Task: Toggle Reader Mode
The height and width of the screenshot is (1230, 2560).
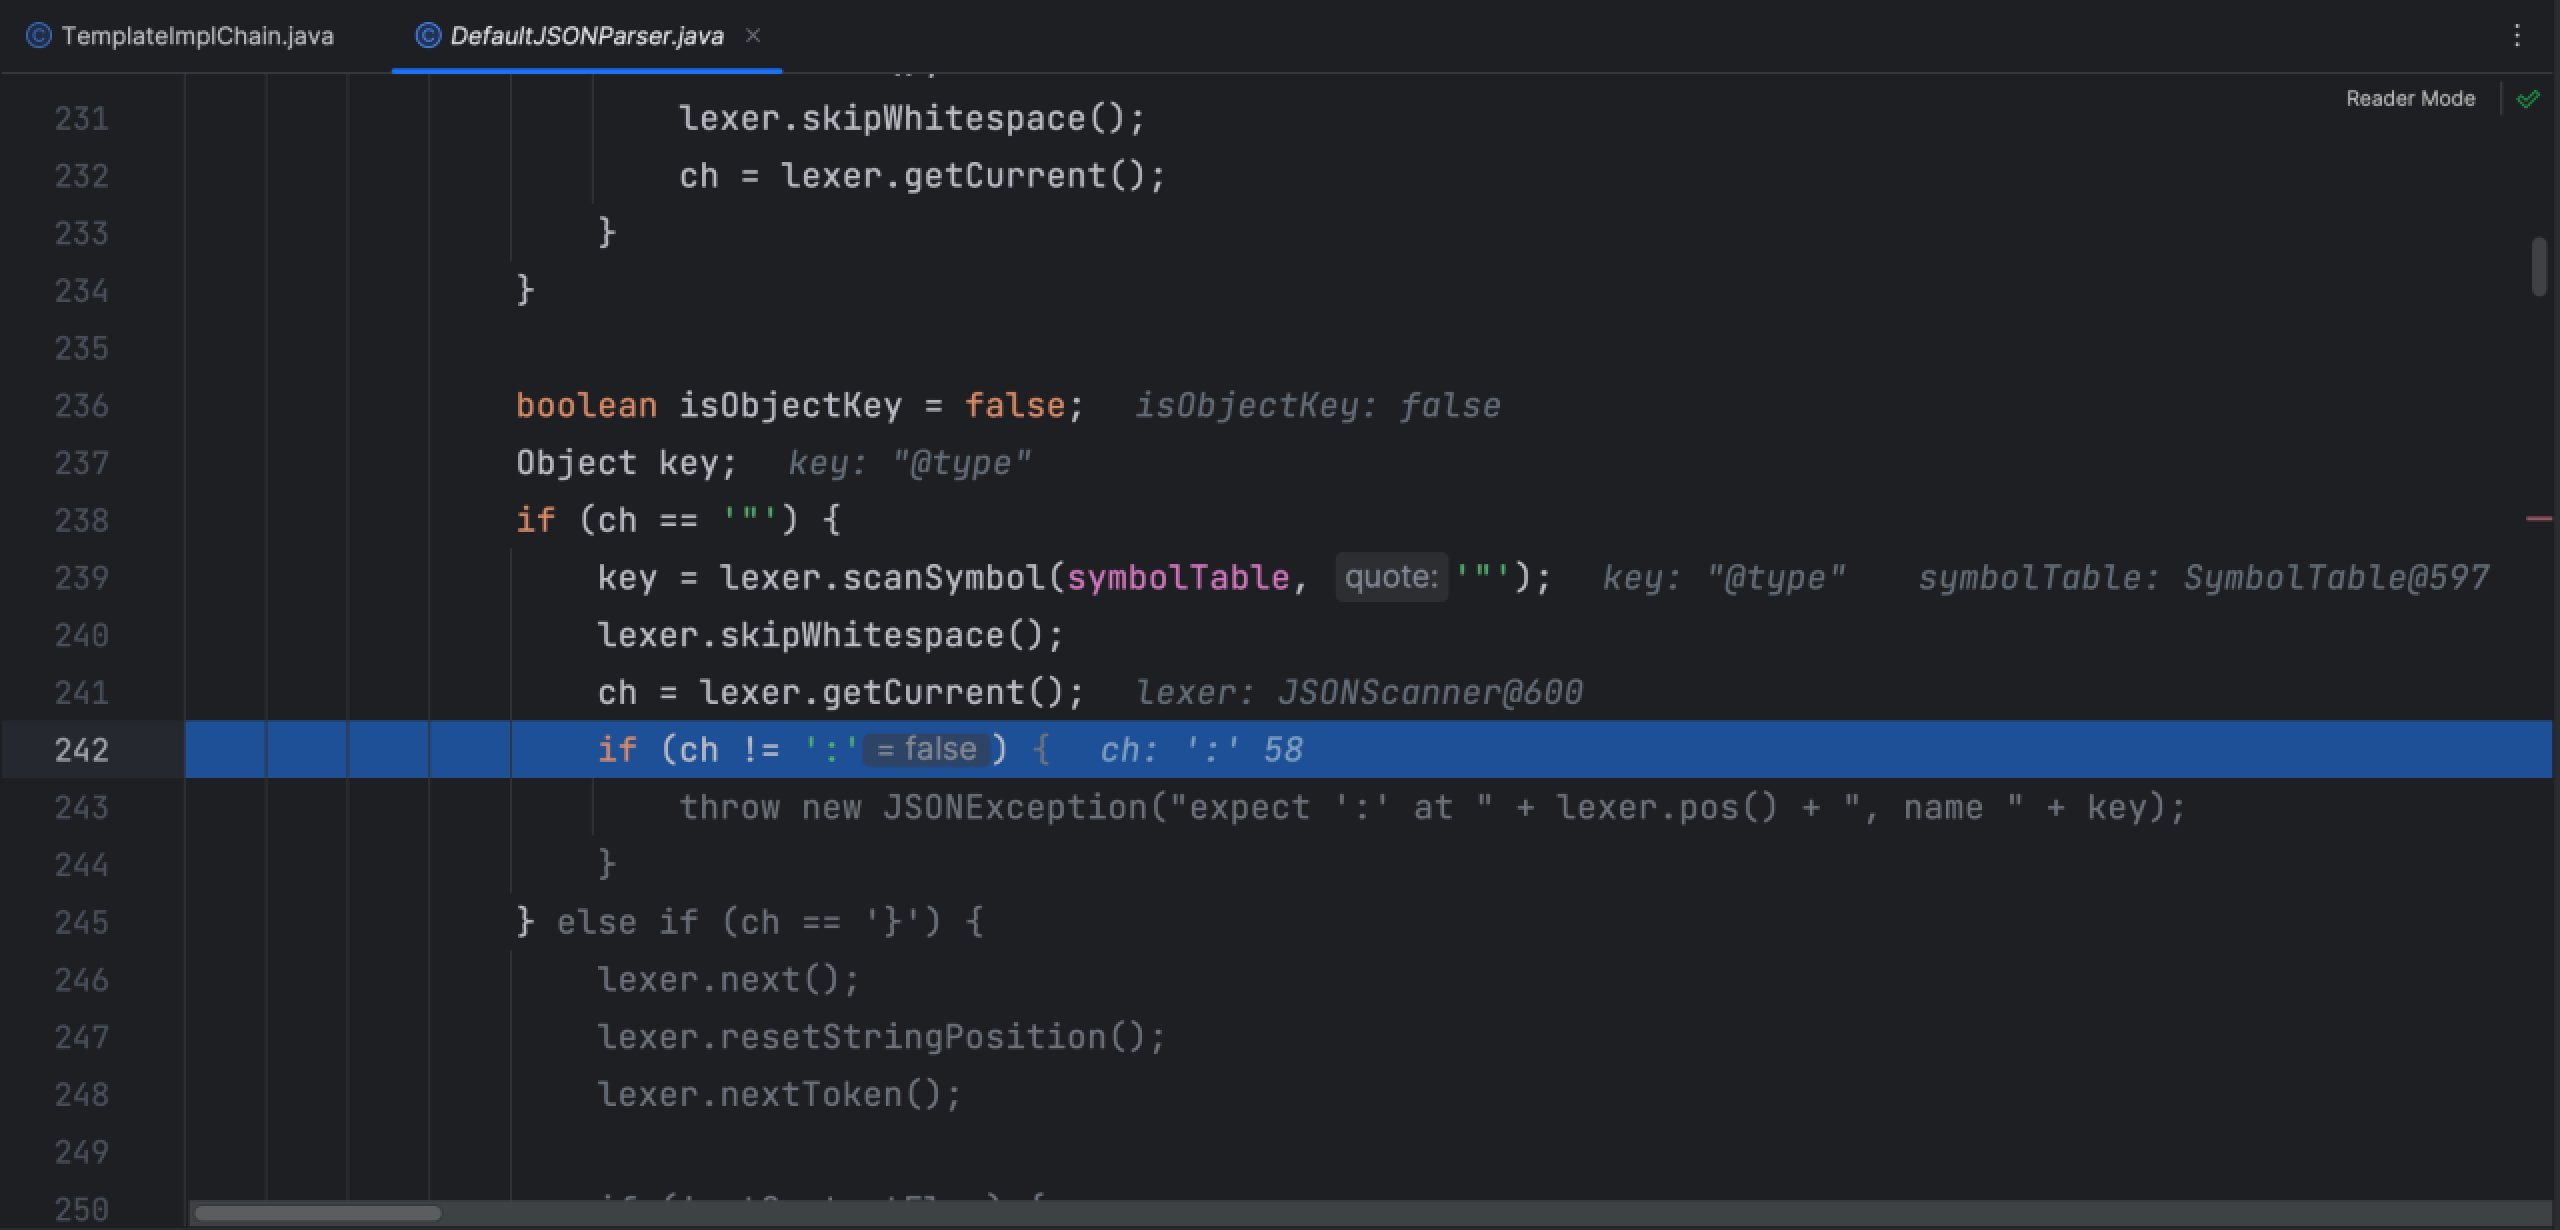Action: point(2410,98)
